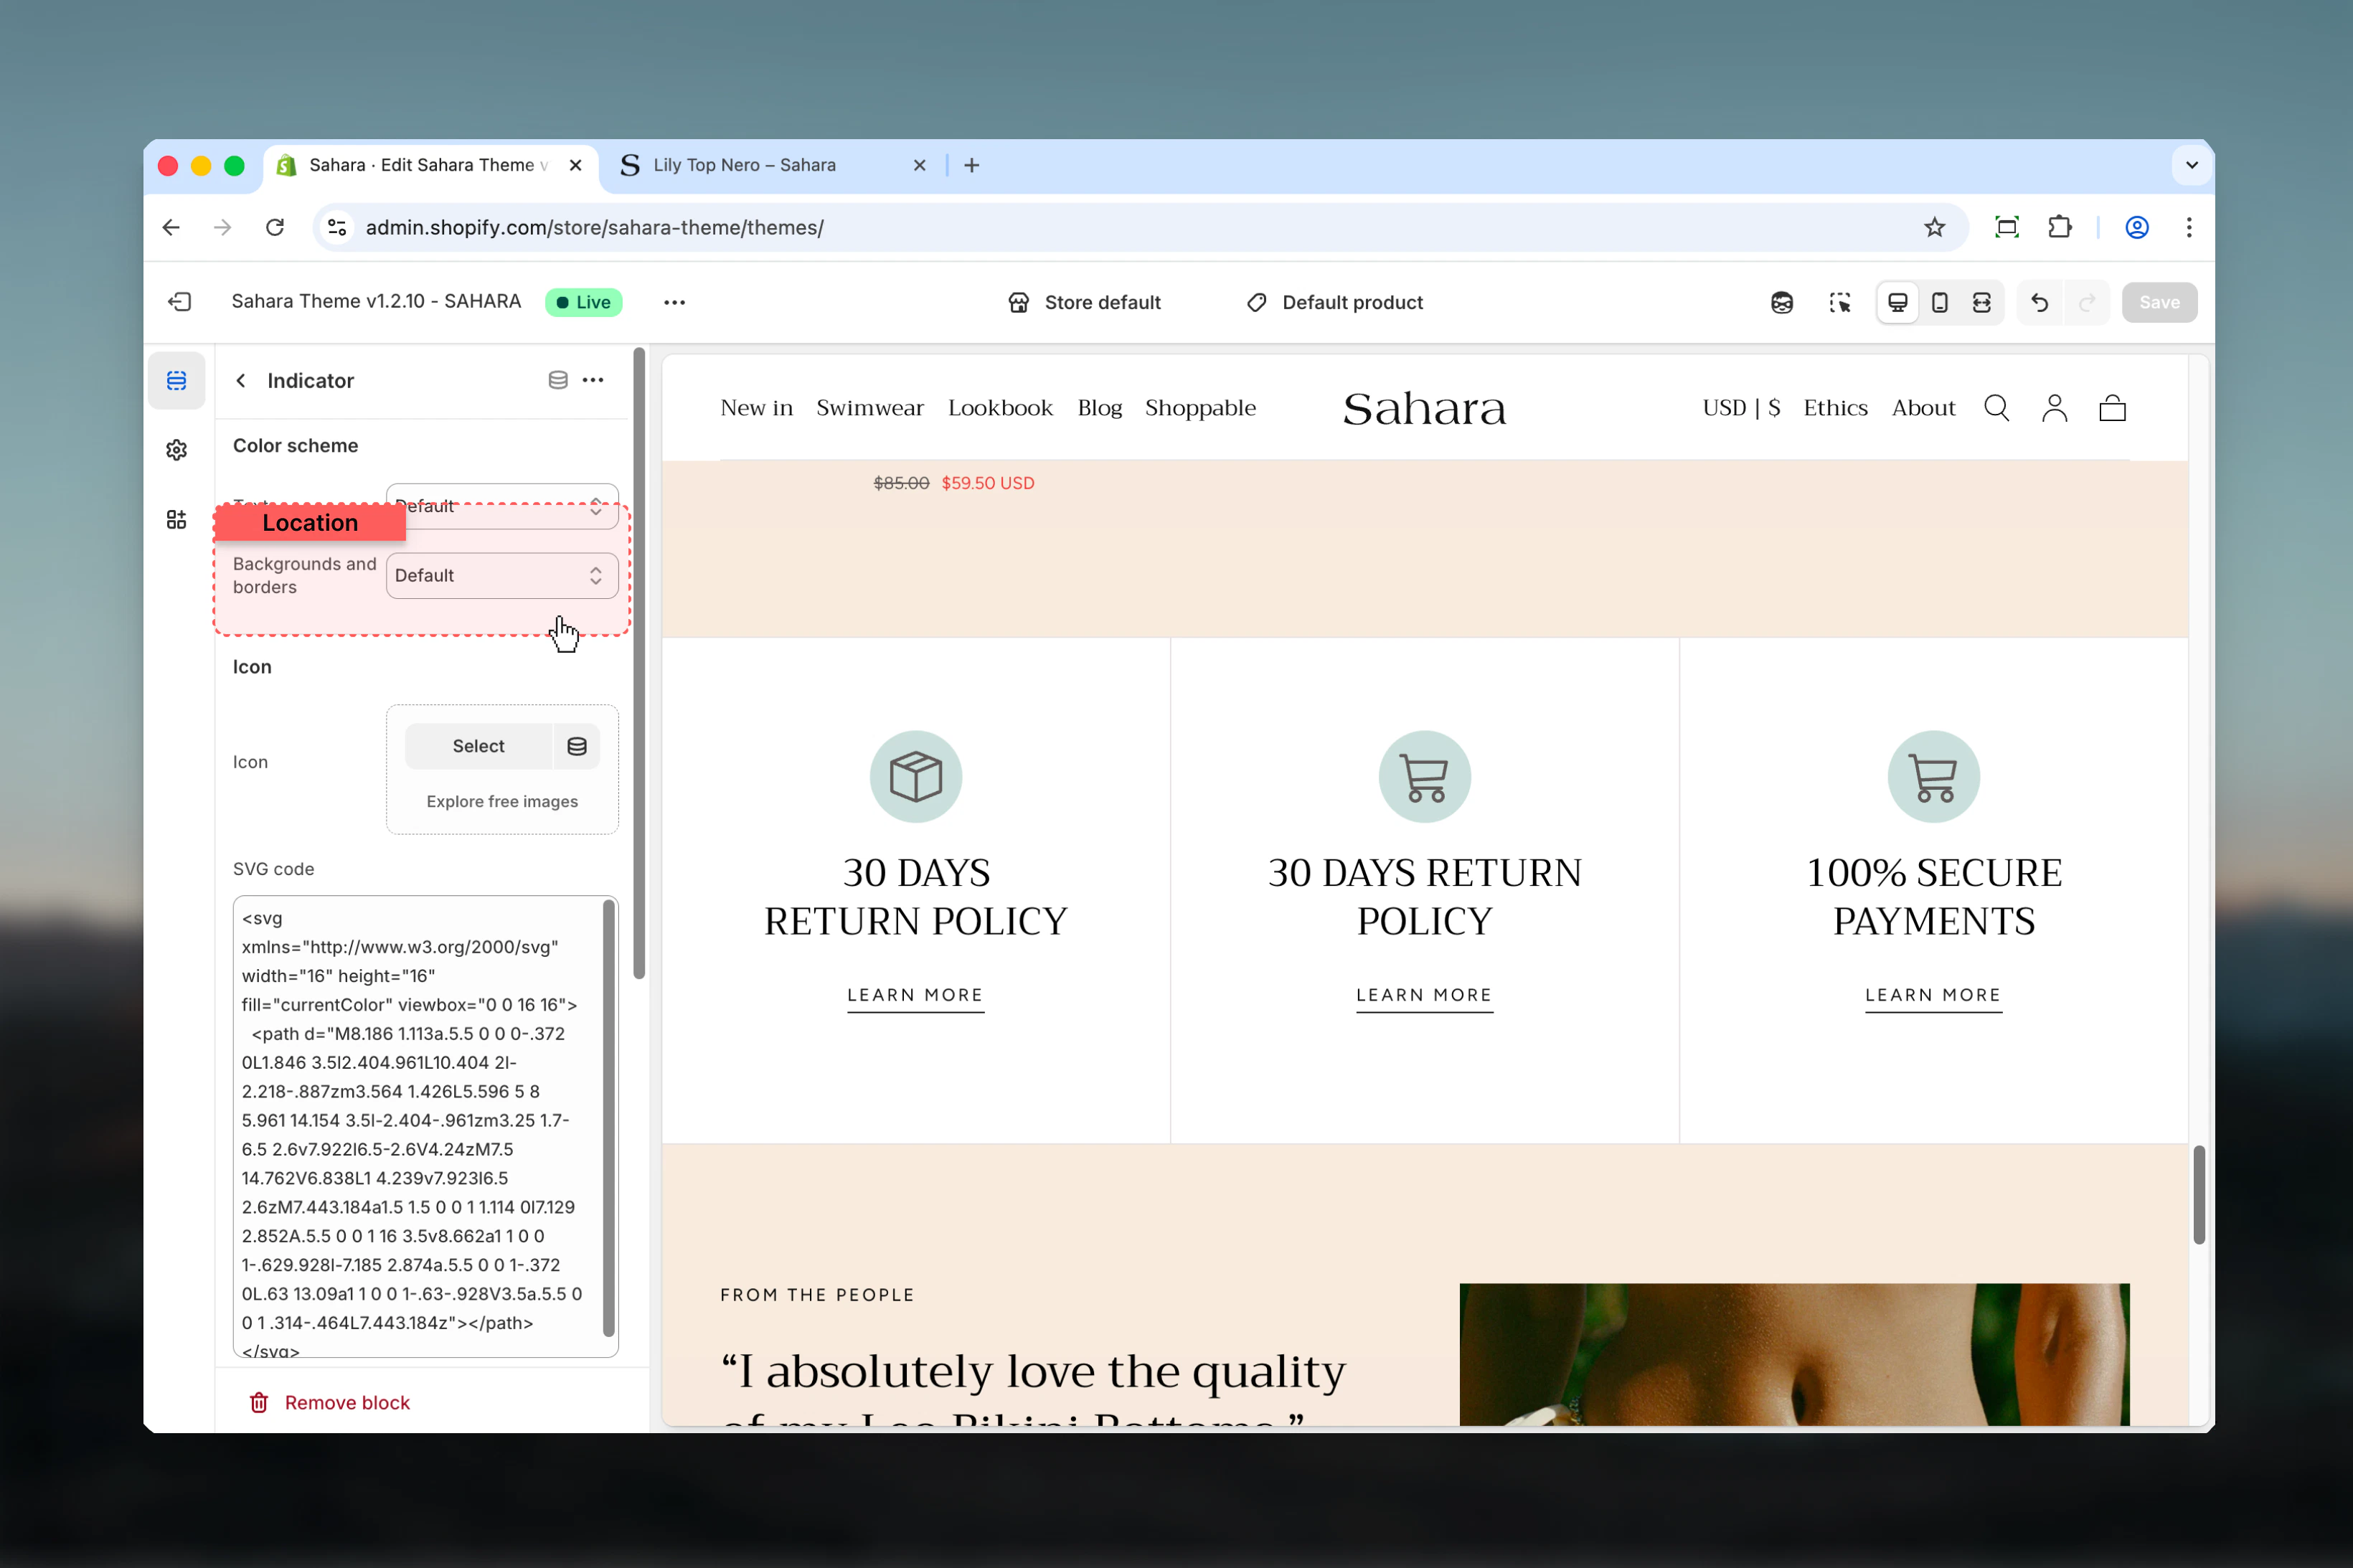Open tab search dropdown arrow
The image size is (2353, 1568).
point(2191,165)
